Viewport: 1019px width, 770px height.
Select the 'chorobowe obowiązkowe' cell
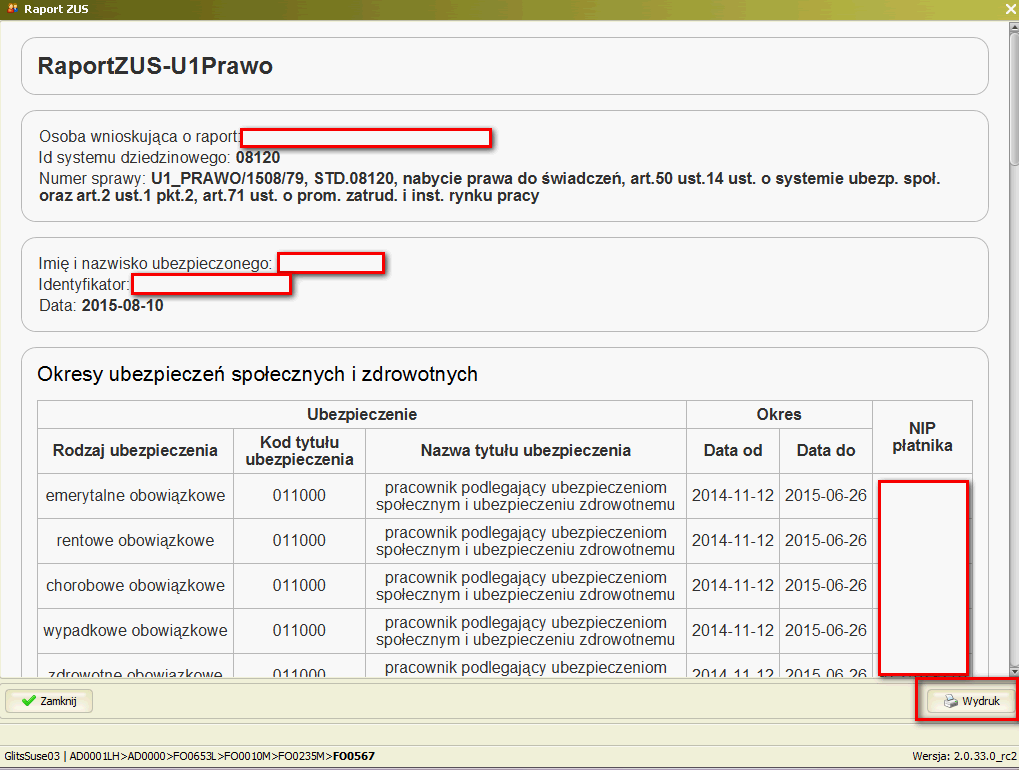[x=135, y=585]
